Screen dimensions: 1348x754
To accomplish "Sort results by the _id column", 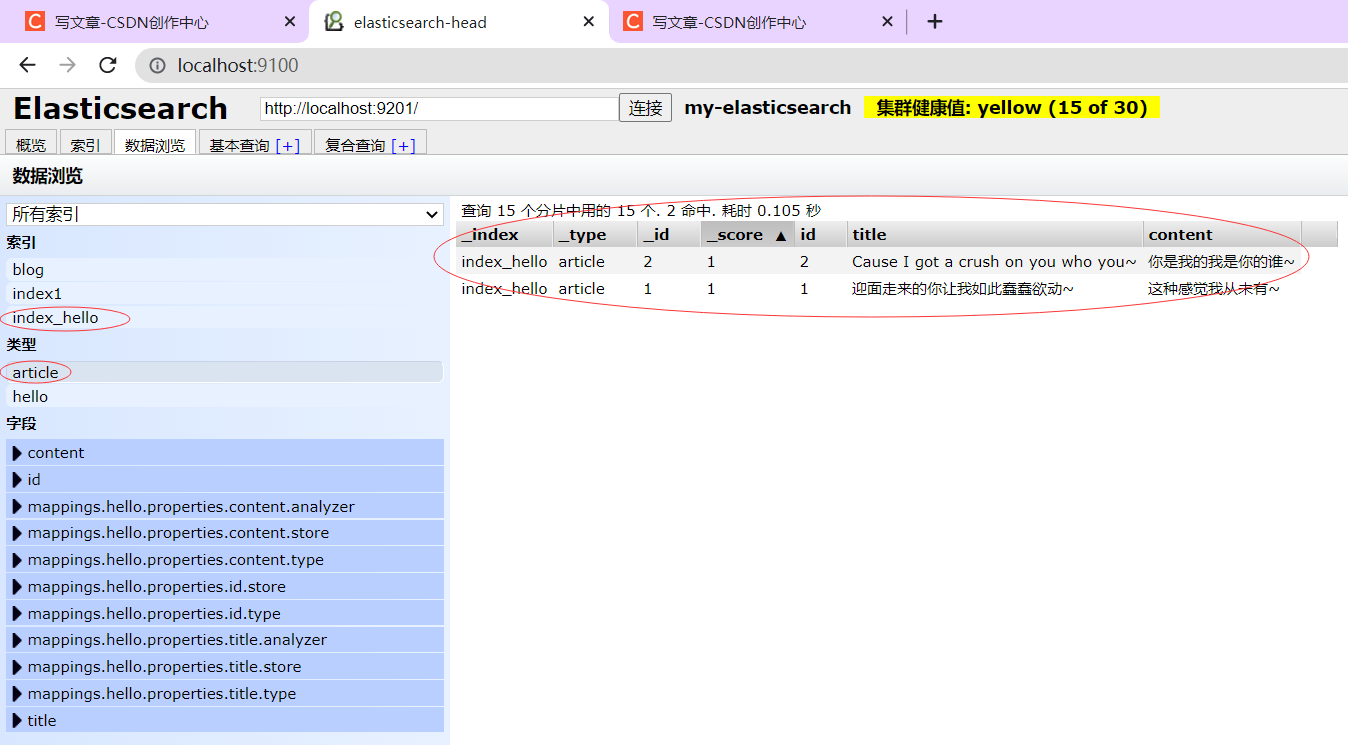I will click(x=669, y=234).
